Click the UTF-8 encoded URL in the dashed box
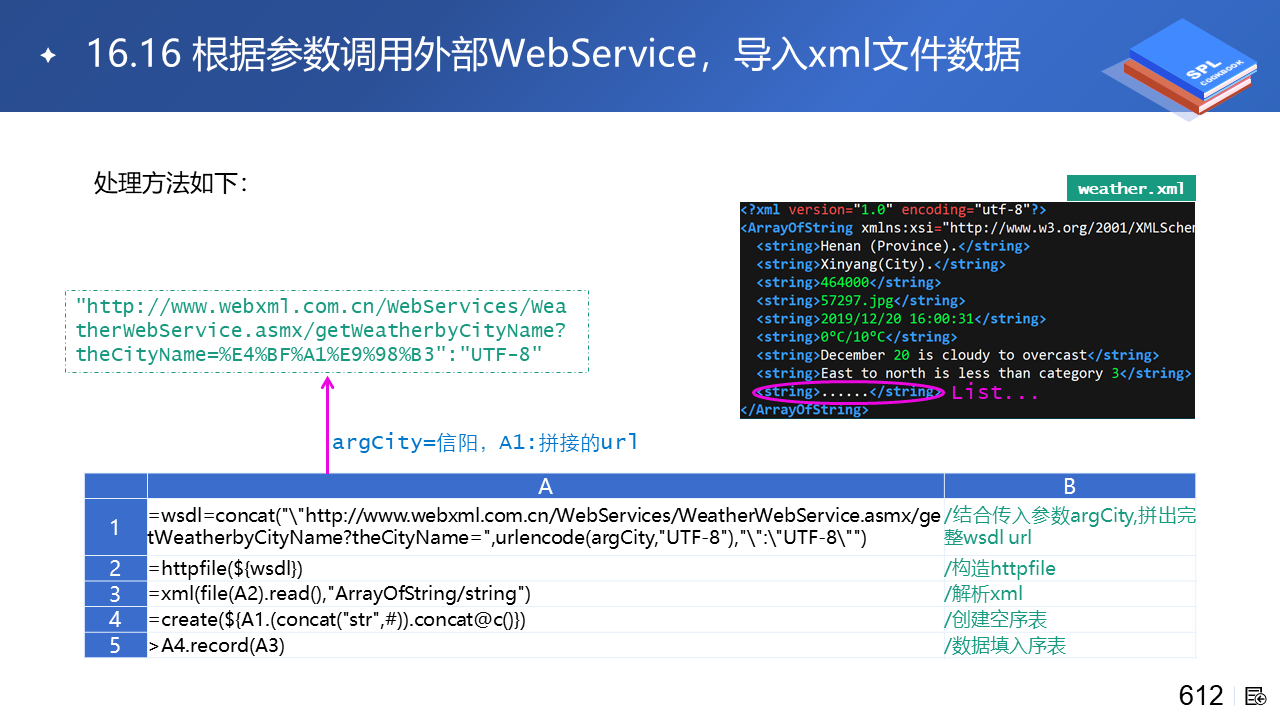 [x=327, y=331]
